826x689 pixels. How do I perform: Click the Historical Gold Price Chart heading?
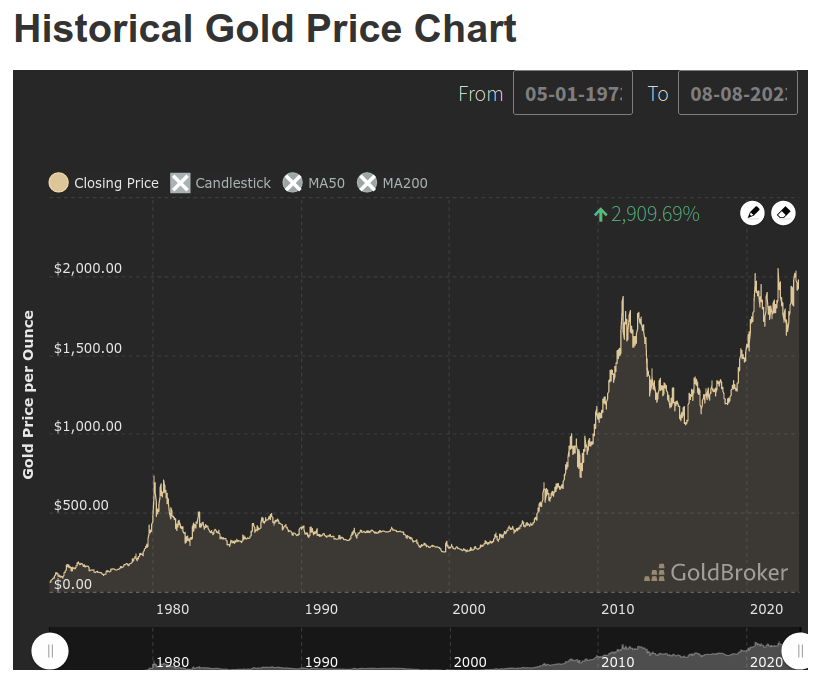(265, 29)
